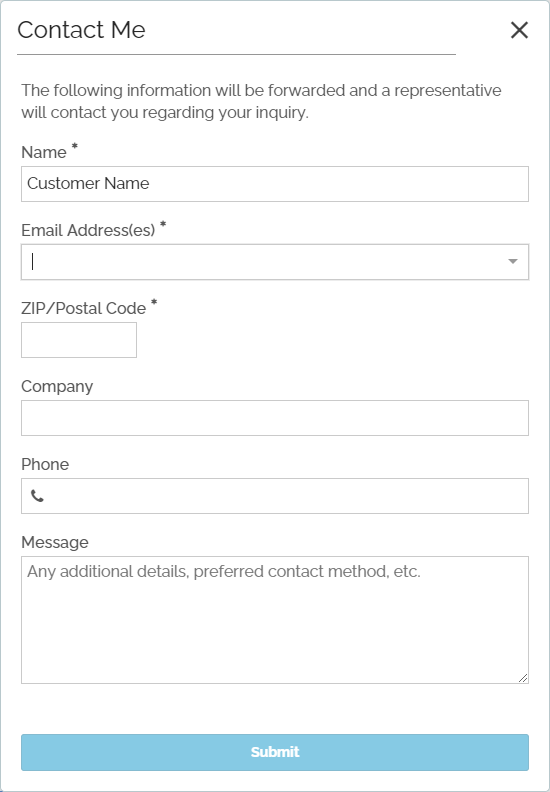
Task: Click the Contact Me heading
Action: tap(81, 30)
